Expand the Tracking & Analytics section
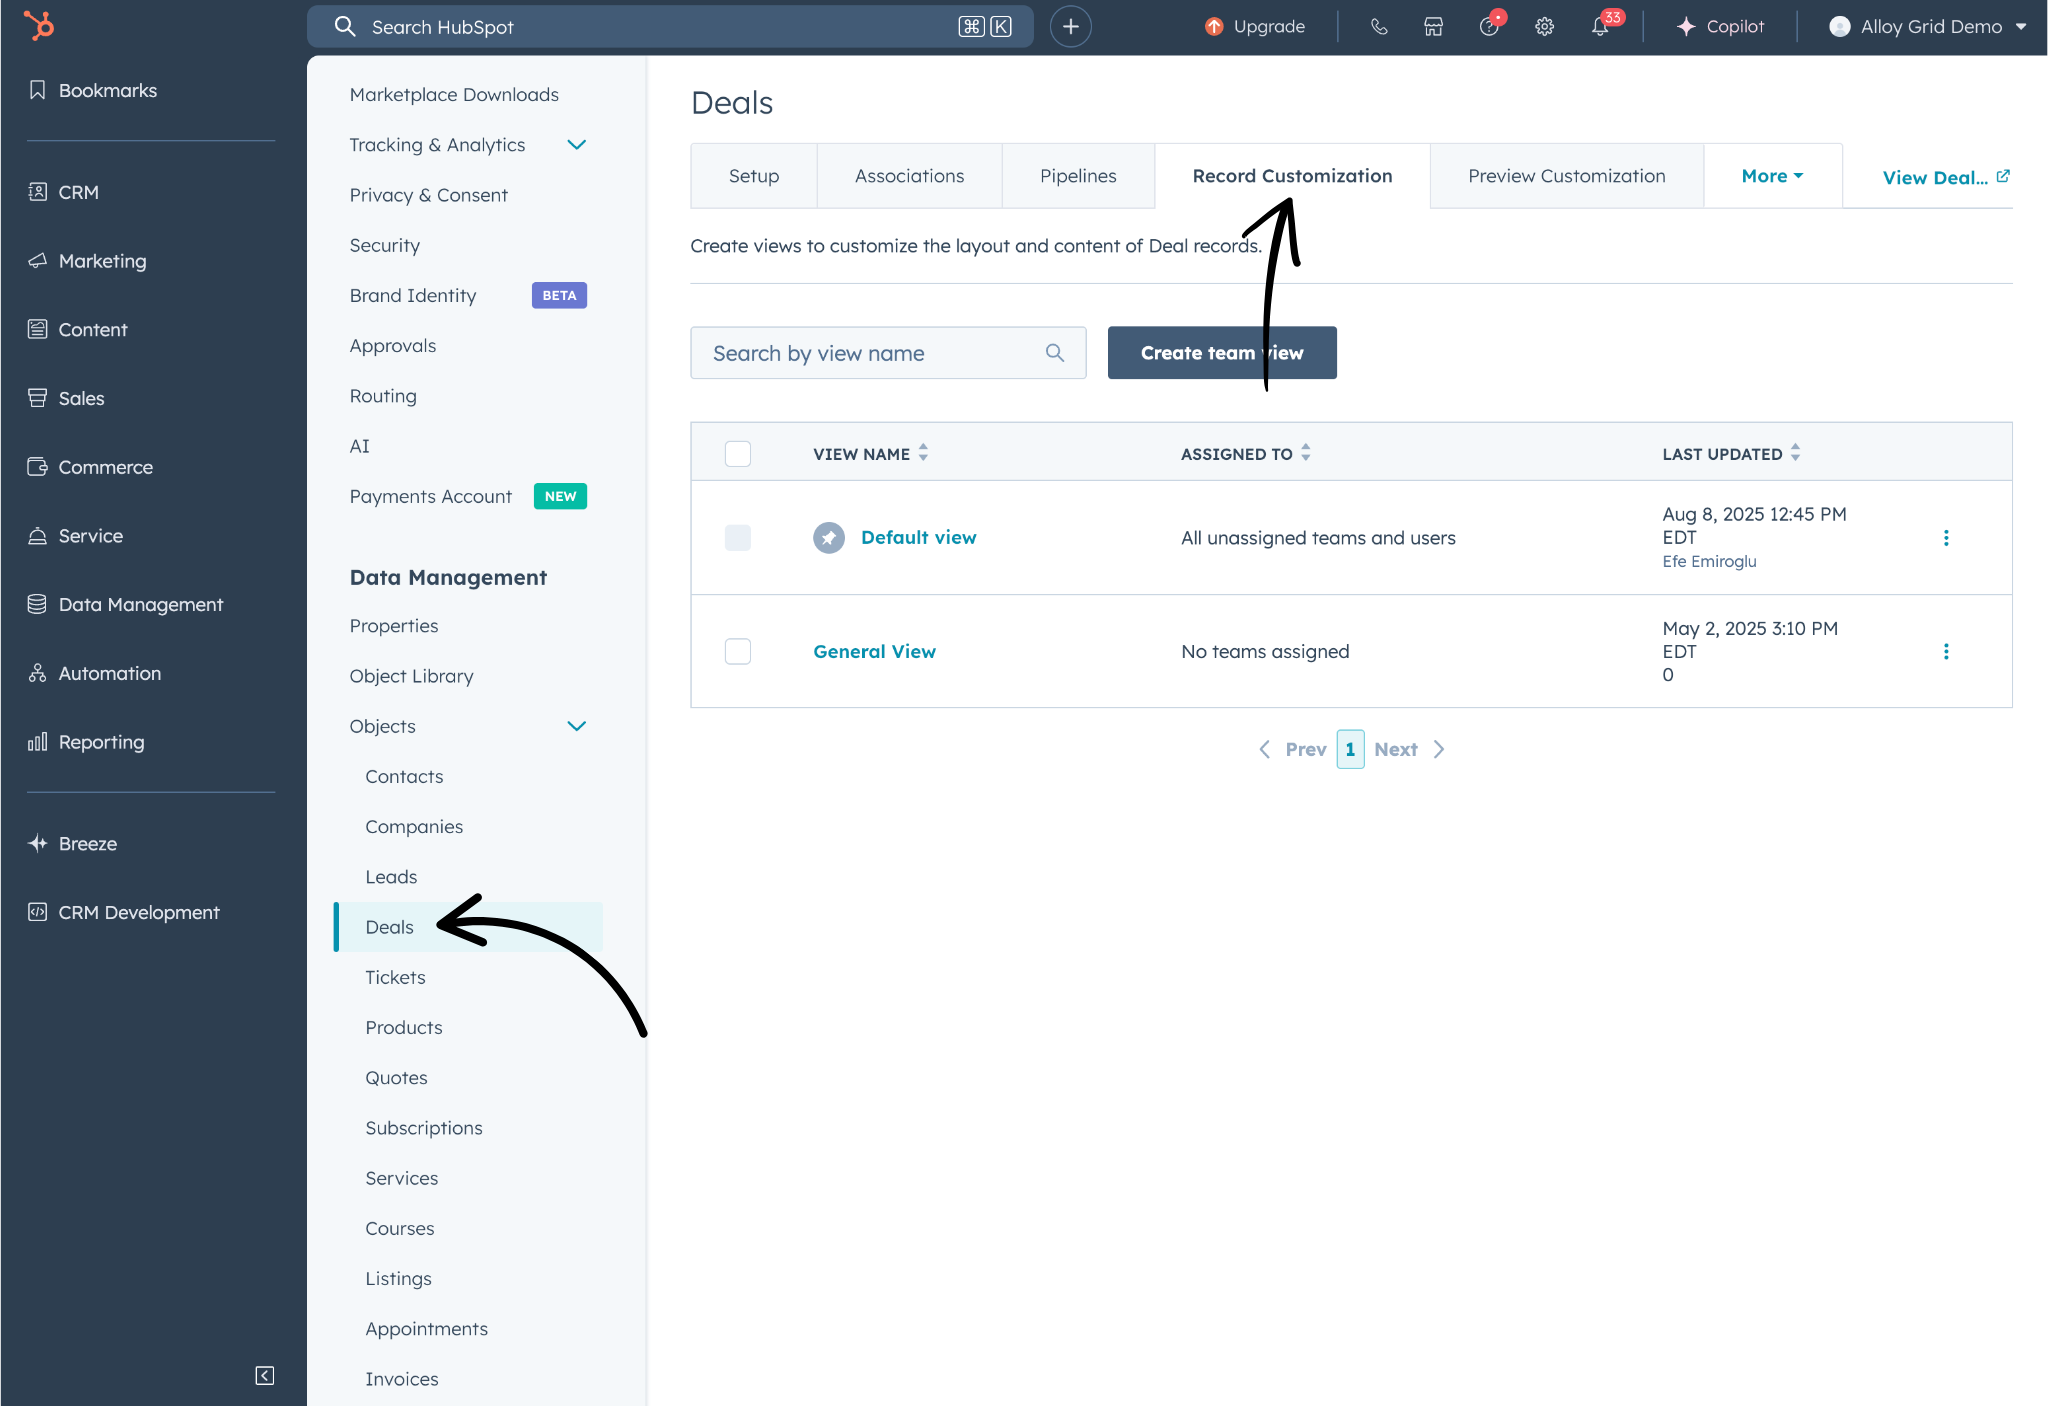Viewport: 2048px width, 1406px height. pos(576,145)
